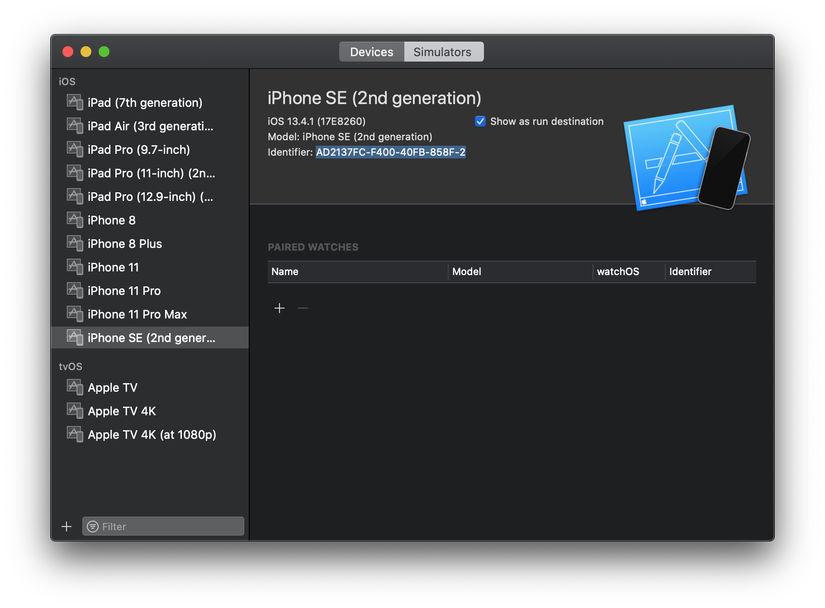Switch to the Simulators tab
This screenshot has height=608, width=825.
442,52
